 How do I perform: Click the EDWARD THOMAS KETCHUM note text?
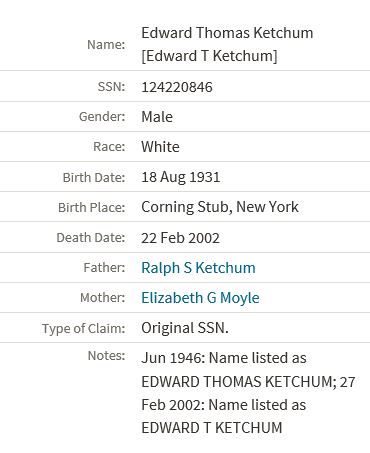tap(239, 382)
